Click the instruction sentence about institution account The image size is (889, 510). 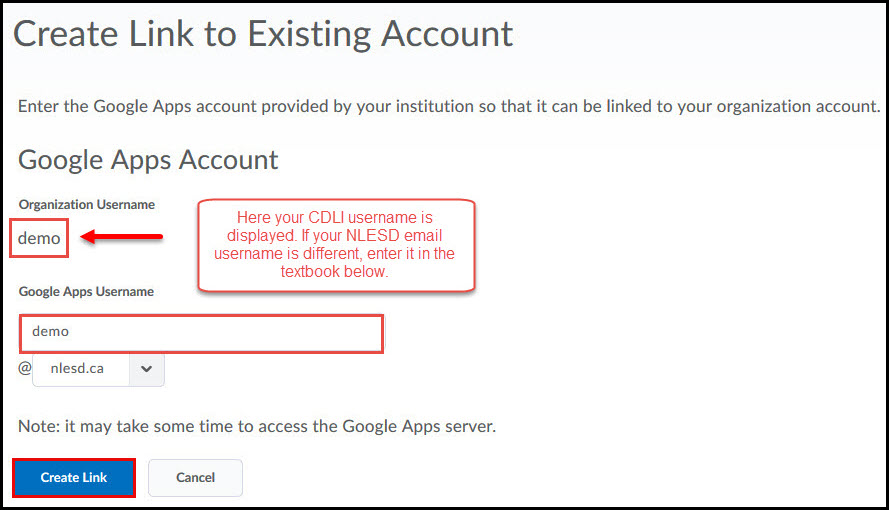[448, 107]
